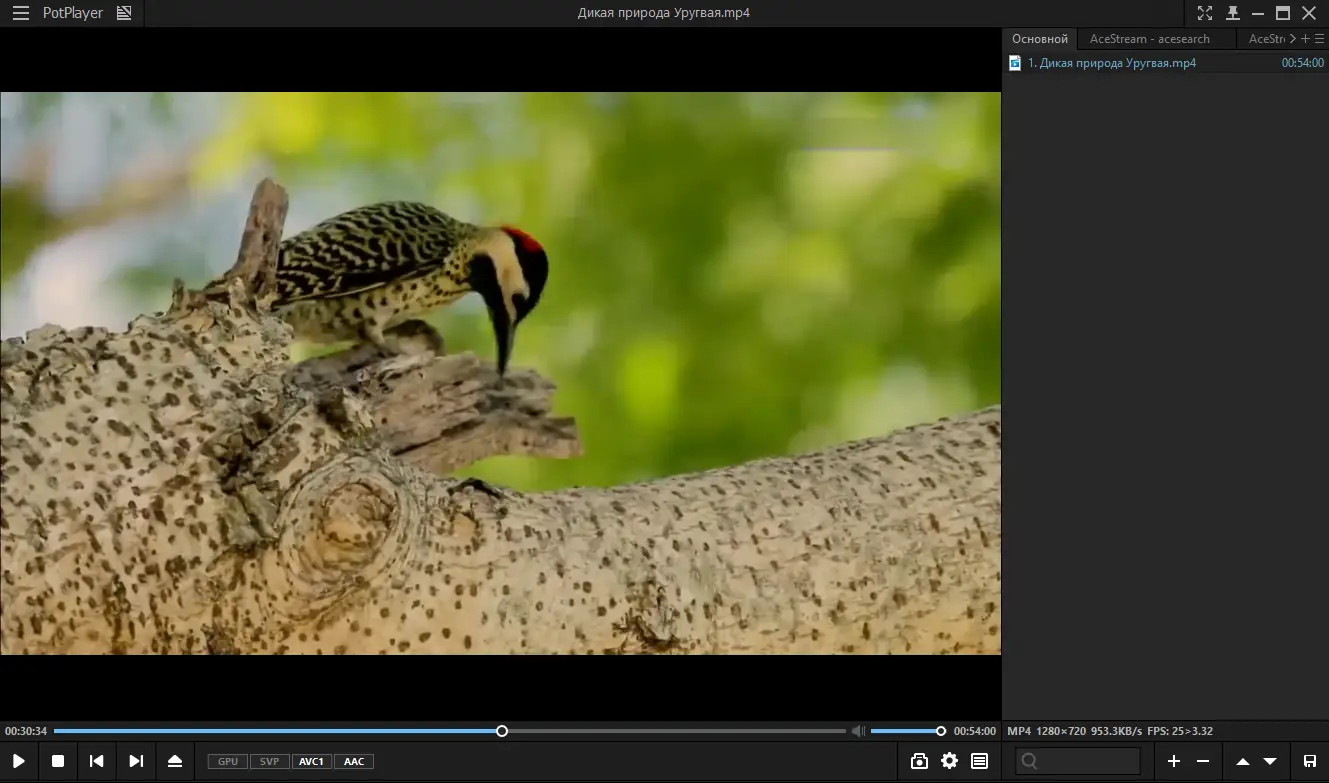Click the 1280×720 resolution in status bar

1061,731
